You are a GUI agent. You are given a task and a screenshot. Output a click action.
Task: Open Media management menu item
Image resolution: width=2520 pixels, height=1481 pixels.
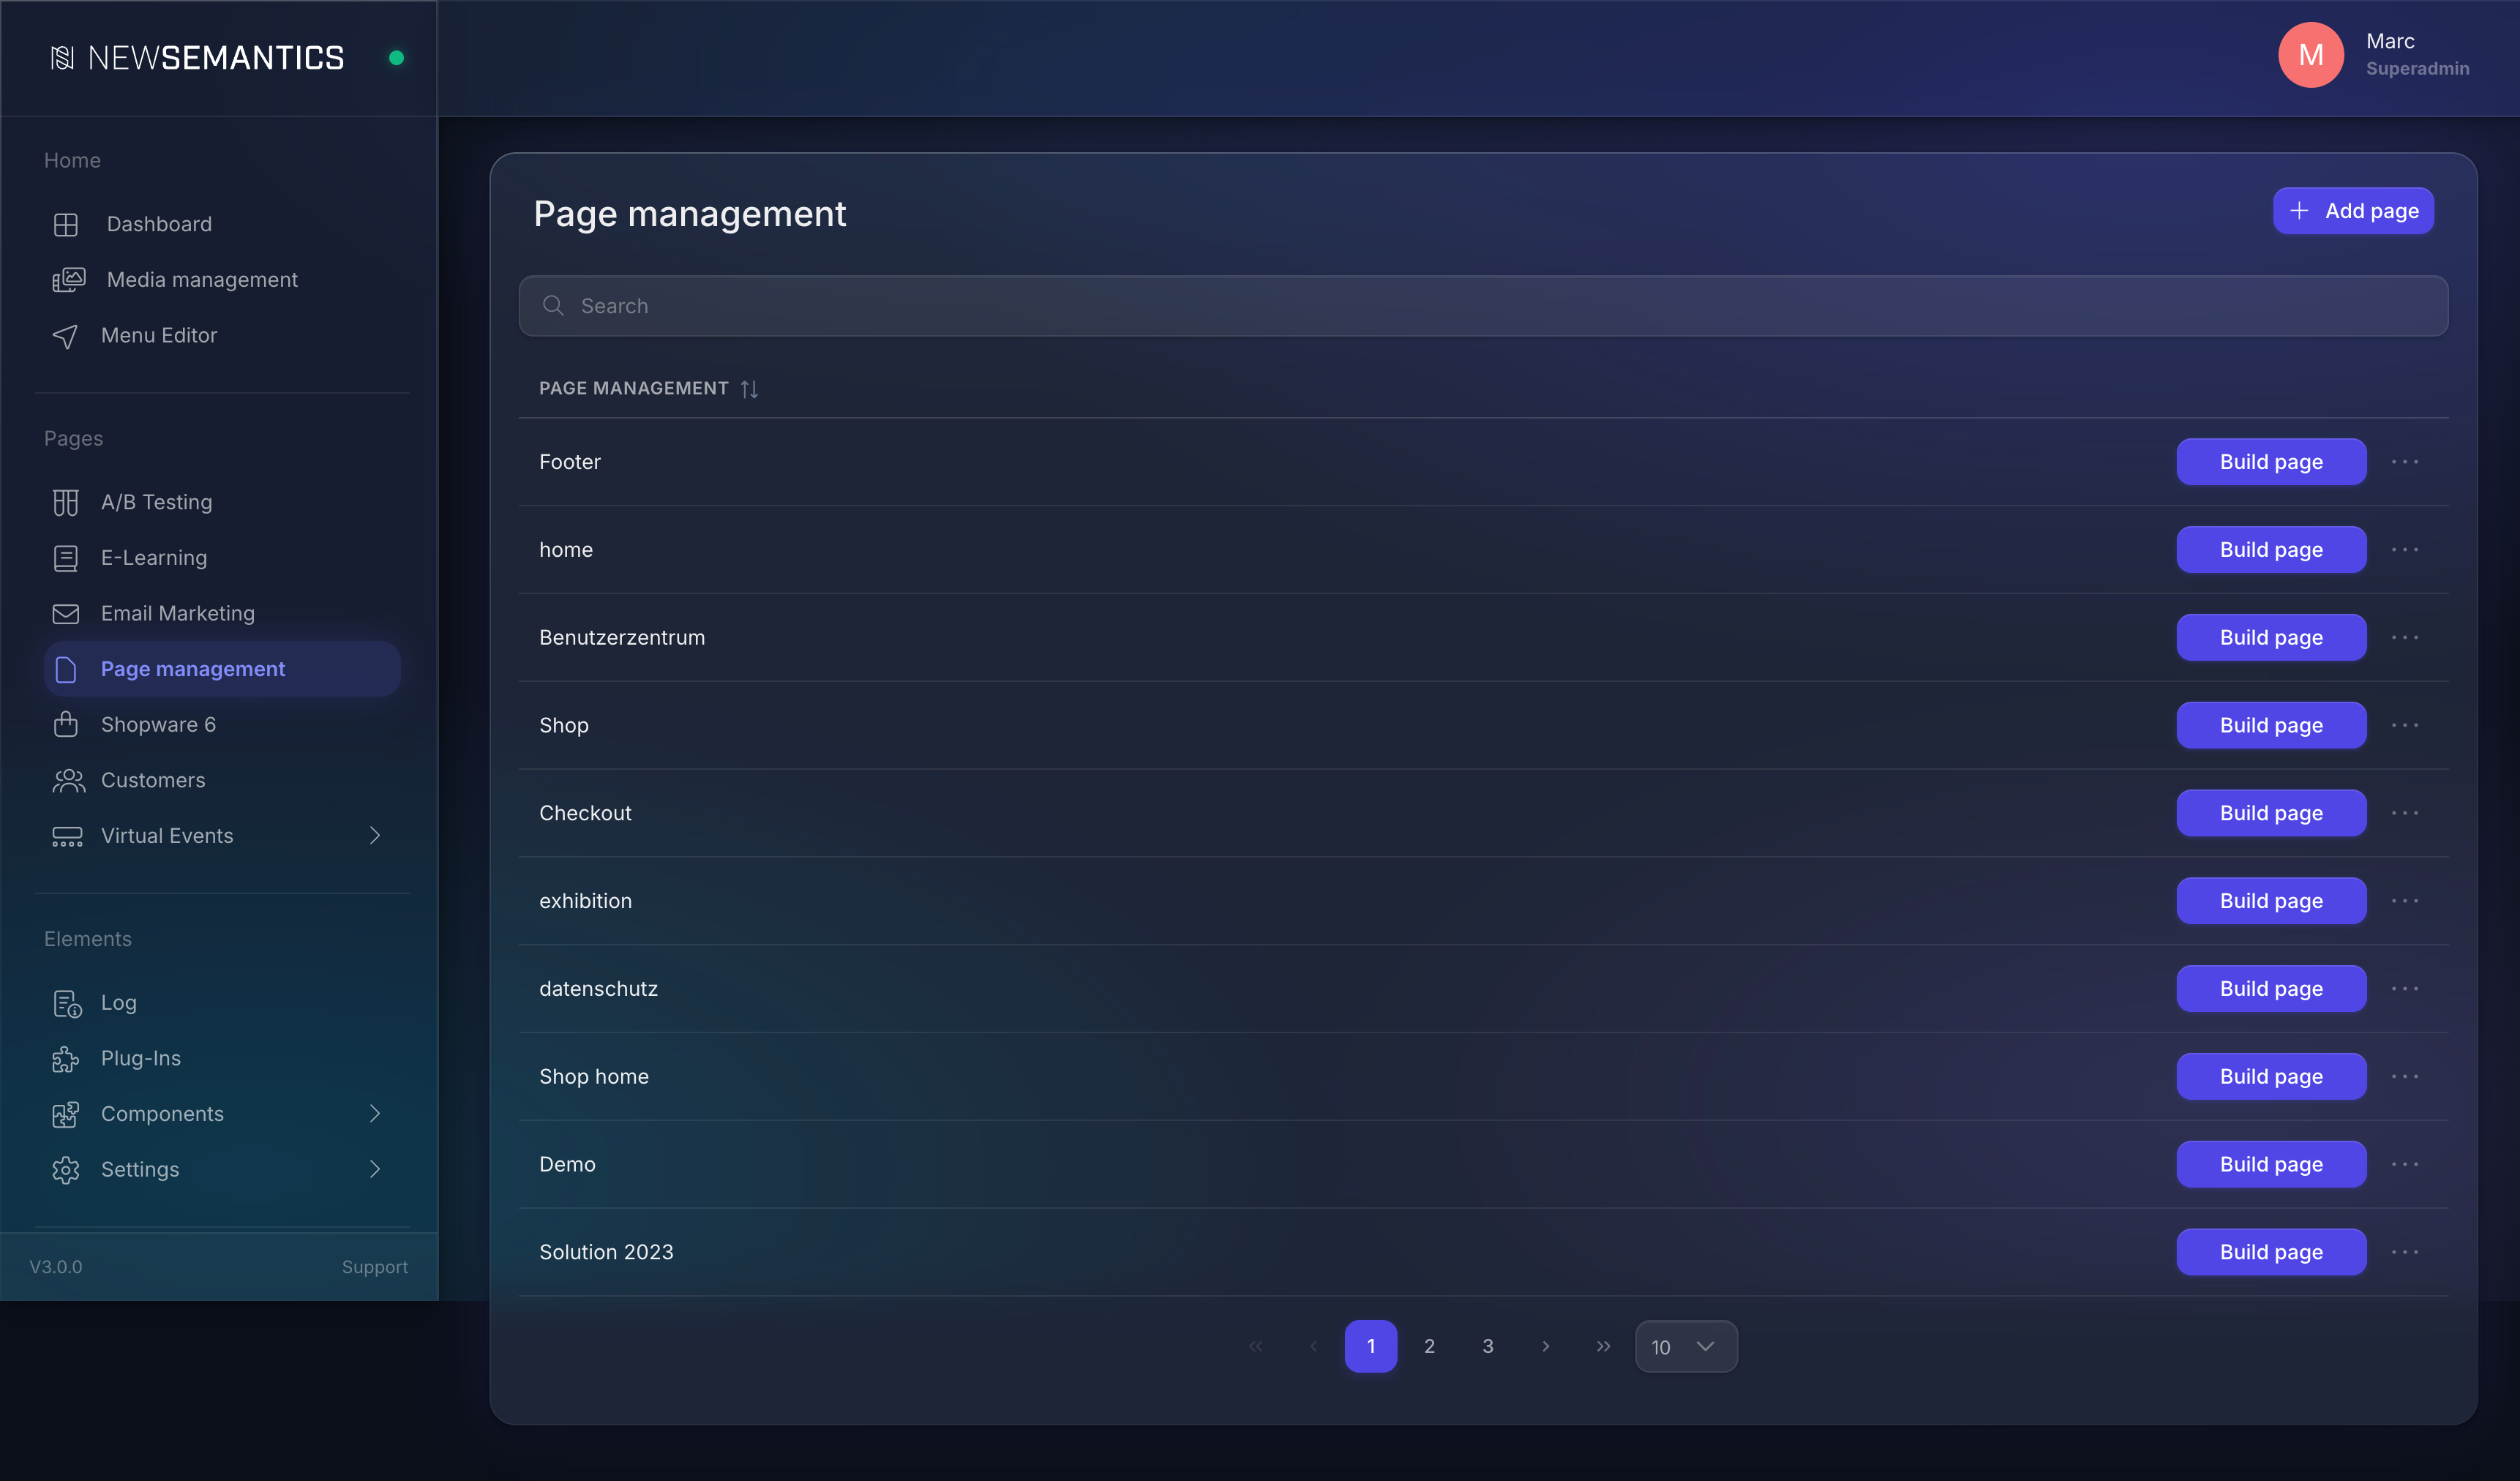(x=222, y=280)
